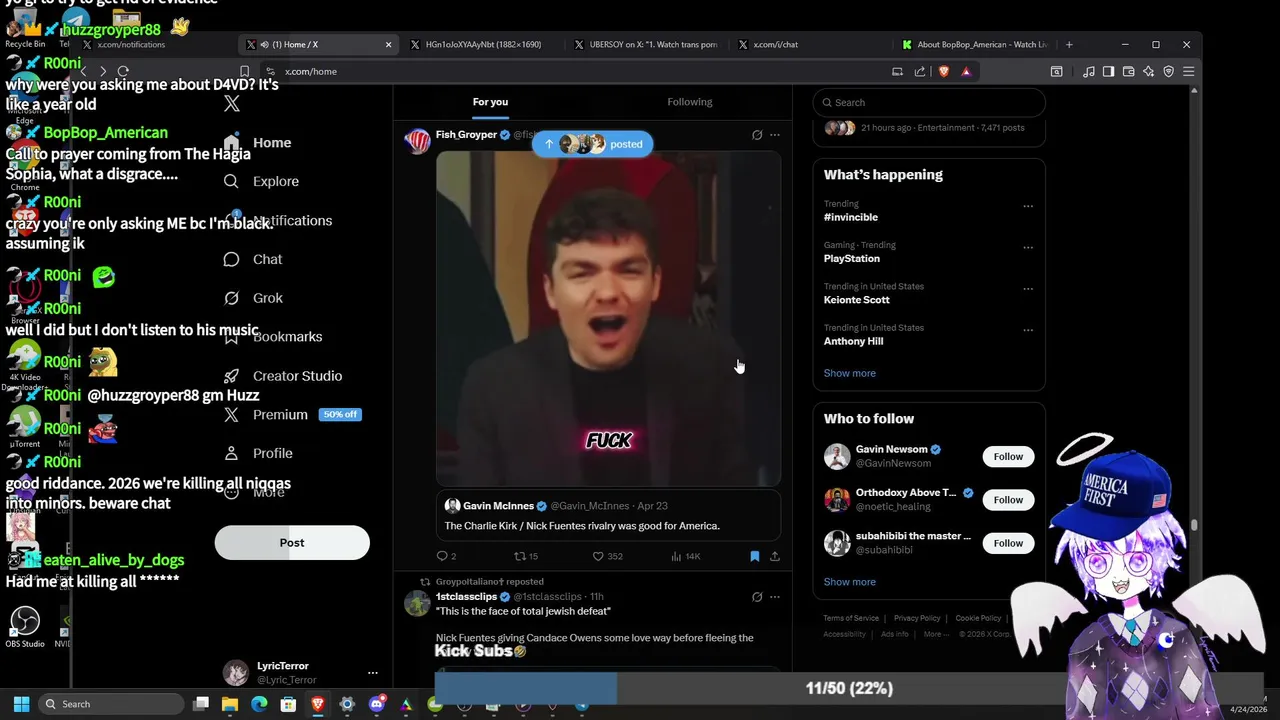Show more trends under What's happening
Image resolution: width=1280 pixels, height=720 pixels.
tap(849, 373)
